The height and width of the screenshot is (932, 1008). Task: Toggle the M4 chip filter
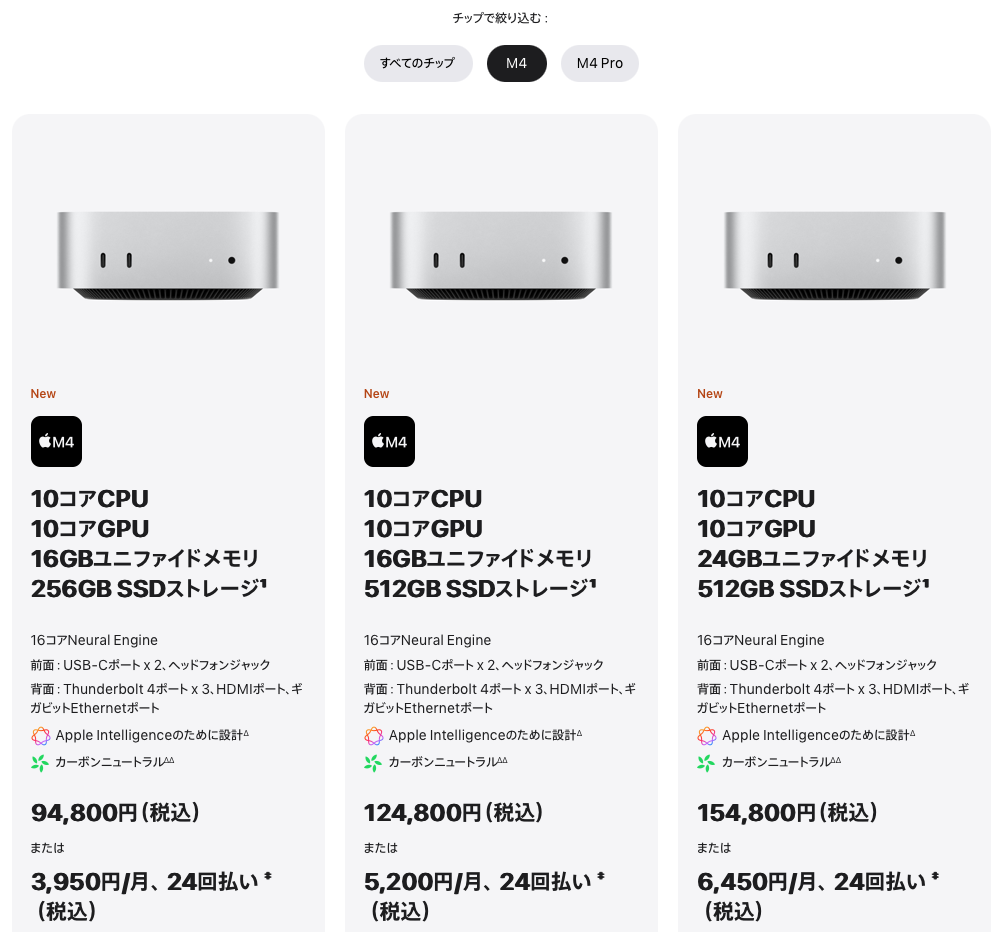(x=516, y=63)
